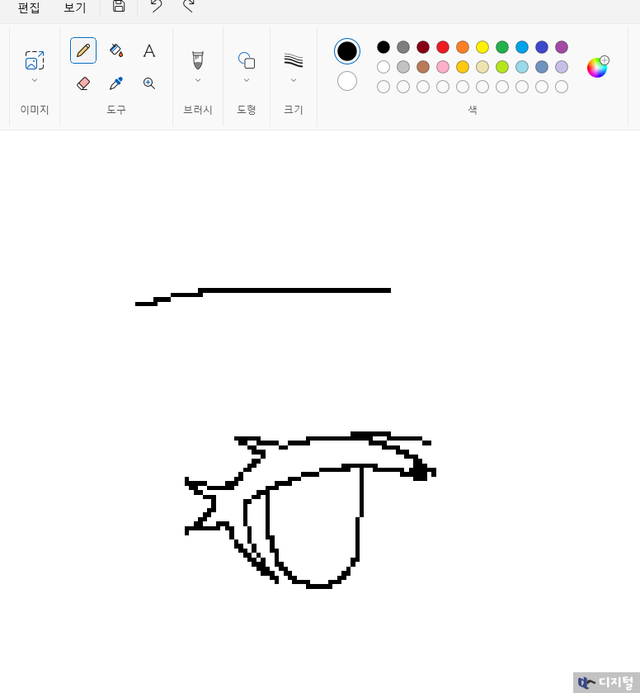This screenshot has height=693, width=640.
Task: Click the image selection tool icon
Action: pos(34,61)
